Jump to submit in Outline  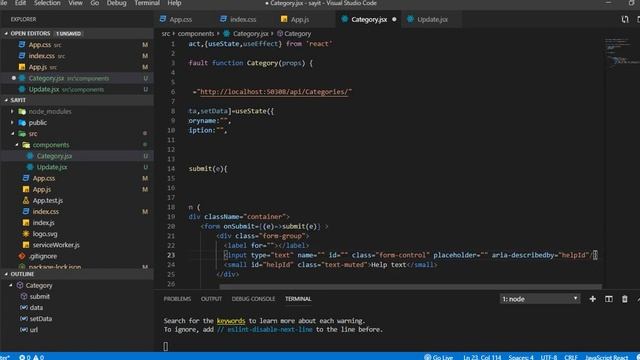[x=40, y=296]
